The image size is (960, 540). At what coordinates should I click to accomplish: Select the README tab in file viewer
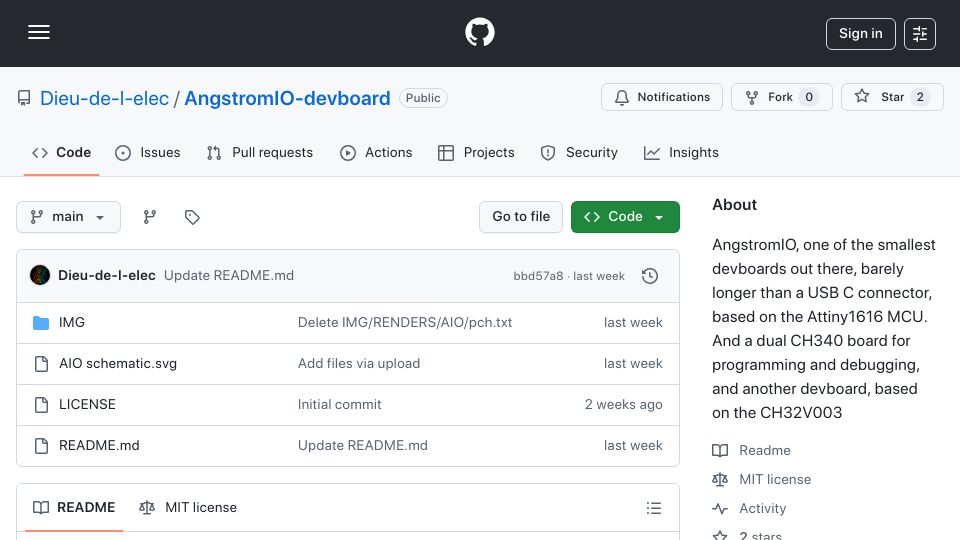tap(74, 508)
